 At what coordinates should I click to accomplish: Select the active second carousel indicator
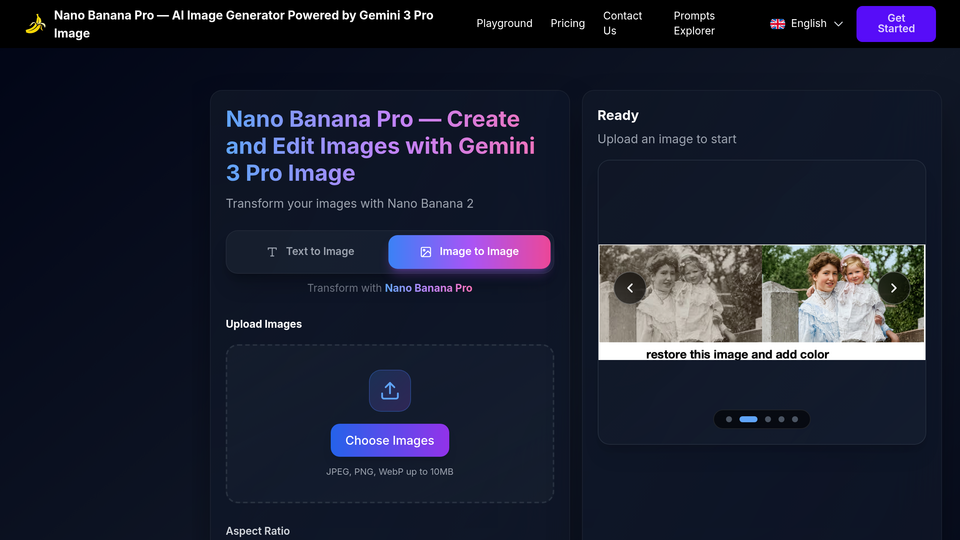(748, 419)
